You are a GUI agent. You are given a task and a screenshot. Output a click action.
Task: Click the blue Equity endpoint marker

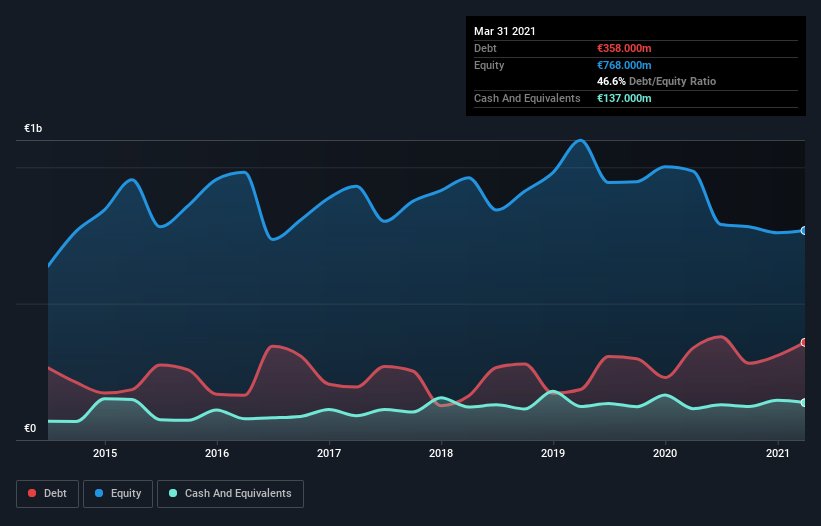[804, 231]
